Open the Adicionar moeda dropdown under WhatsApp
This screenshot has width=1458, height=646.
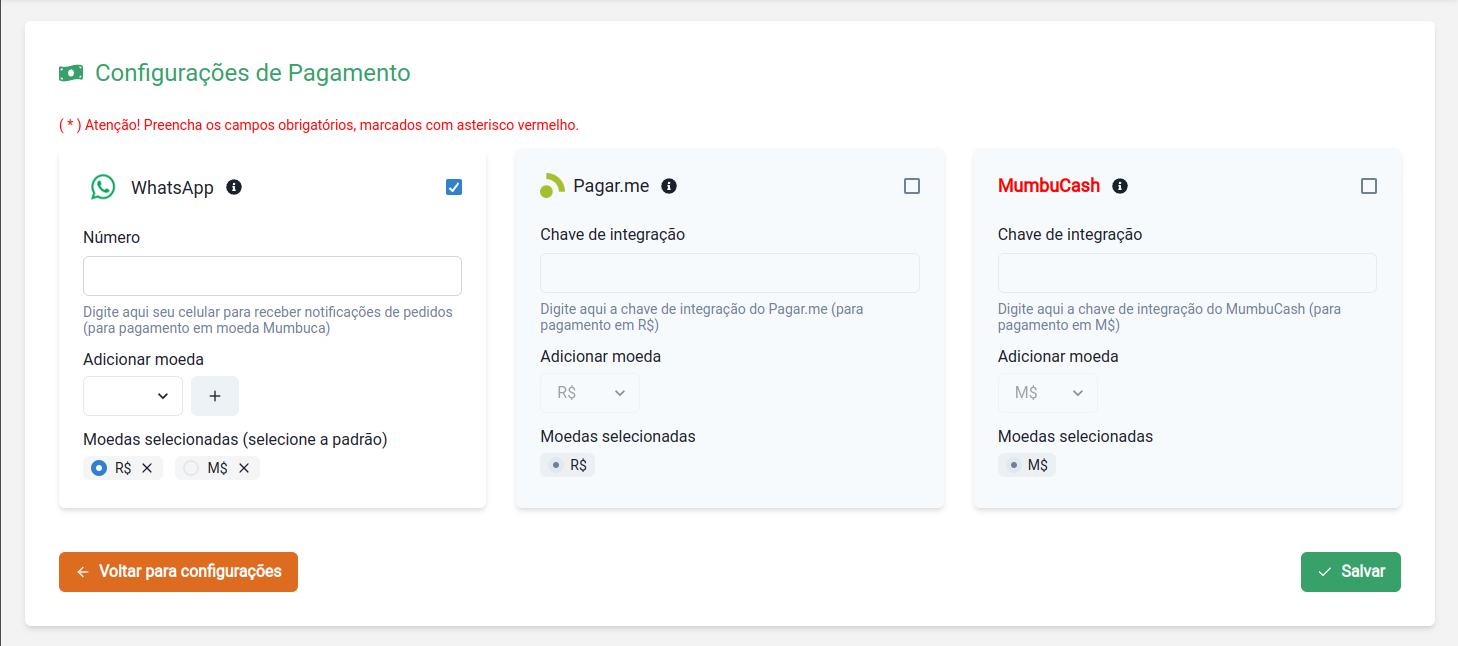[132, 395]
